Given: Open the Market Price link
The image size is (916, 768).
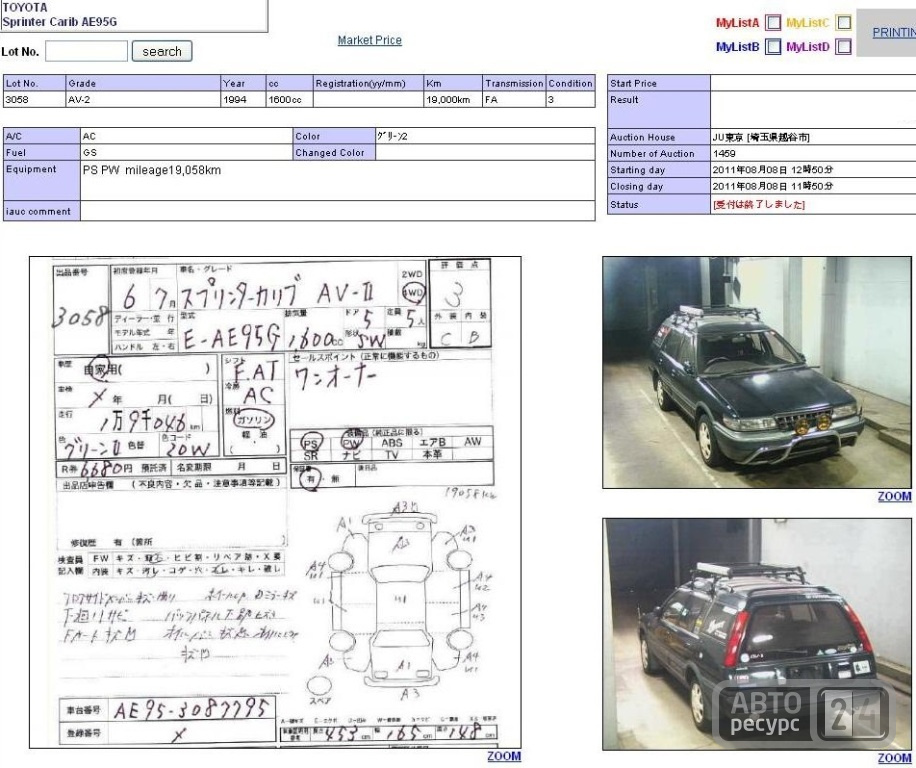Looking at the screenshot, I should [x=369, y=40].
